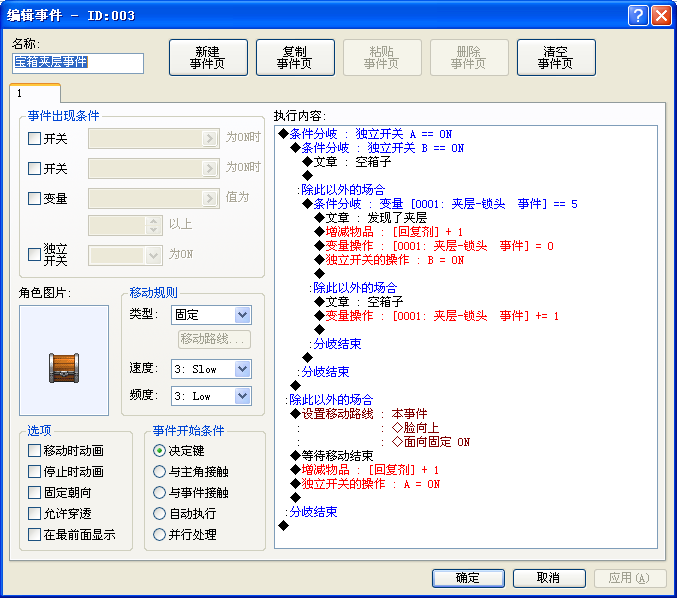Select the 自动执行 trigger radio button
The width and height of the screenshot is (677, 598).
coord(159,514)
